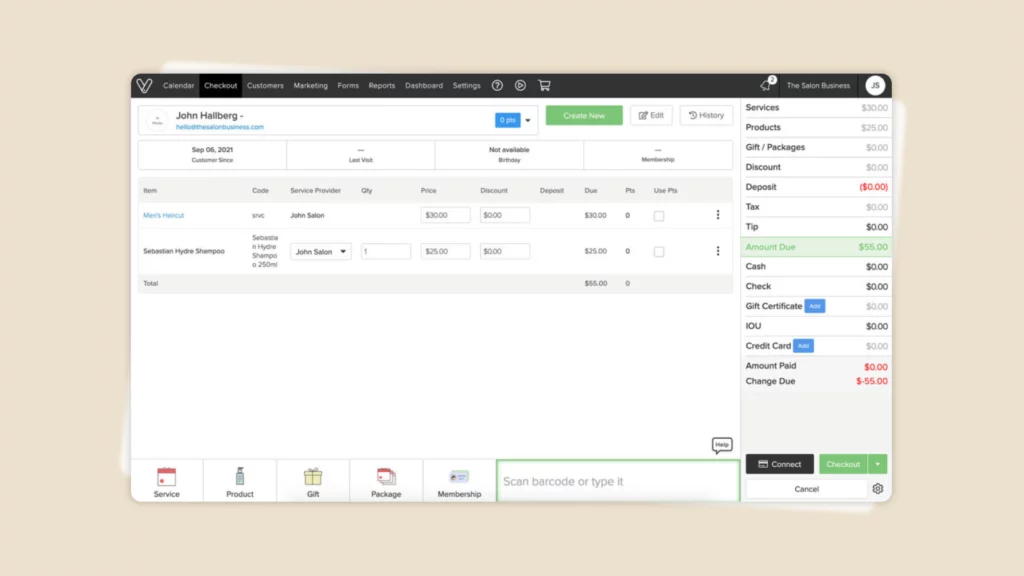Viewport: 1024px width, 576px height.
Task: Open the help question mark icon
Action: tap(497, 85)
